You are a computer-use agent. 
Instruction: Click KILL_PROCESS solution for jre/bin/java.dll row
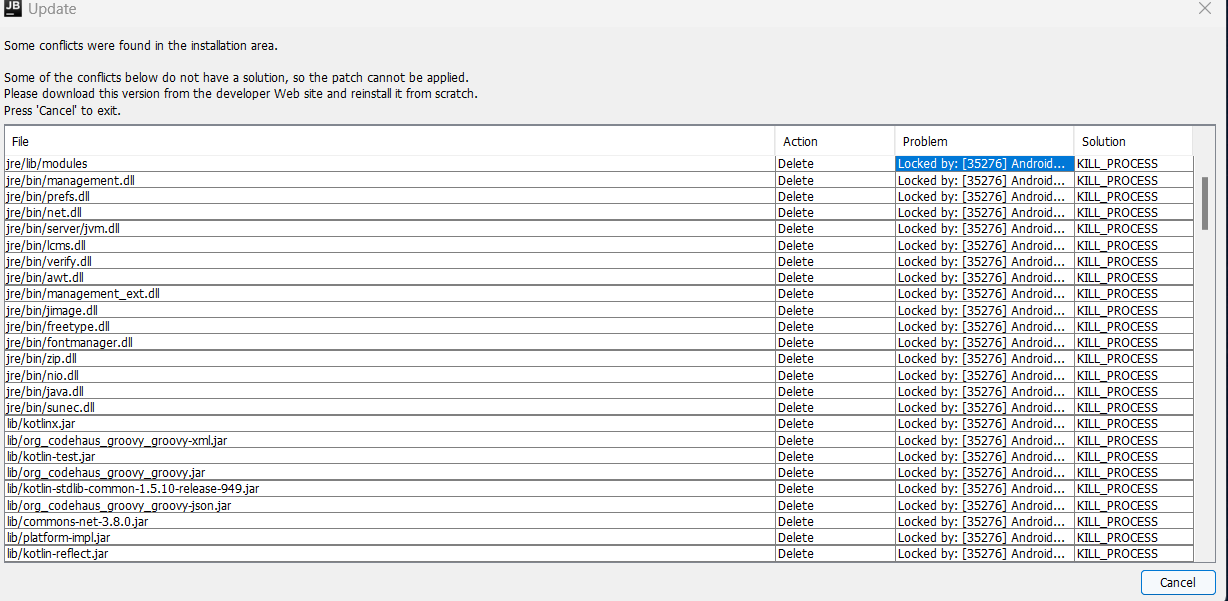1134,391
